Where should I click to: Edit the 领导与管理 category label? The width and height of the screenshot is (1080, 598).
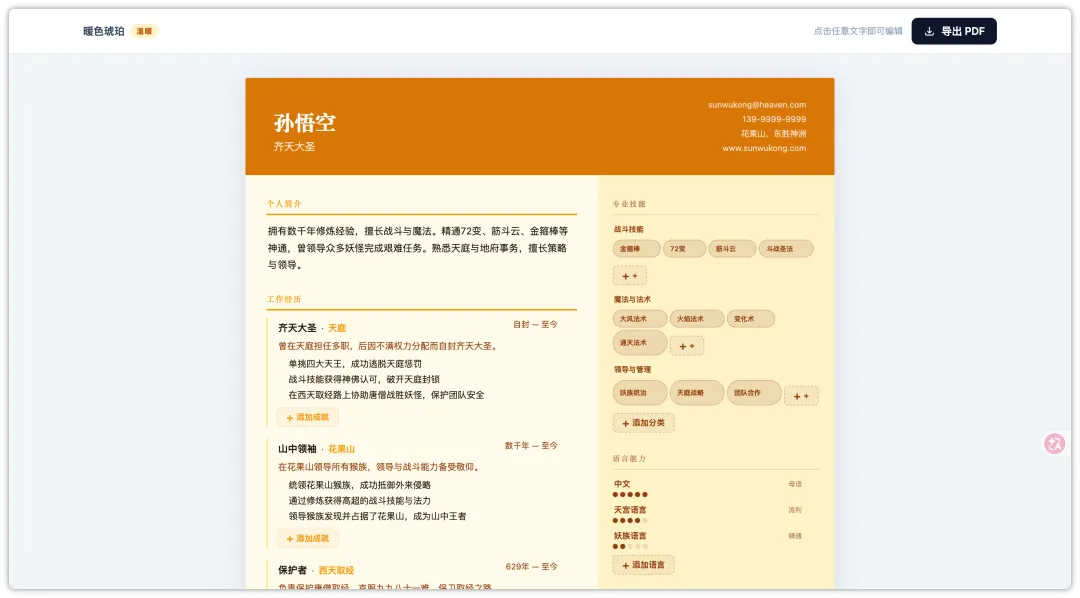coord(632,370)
